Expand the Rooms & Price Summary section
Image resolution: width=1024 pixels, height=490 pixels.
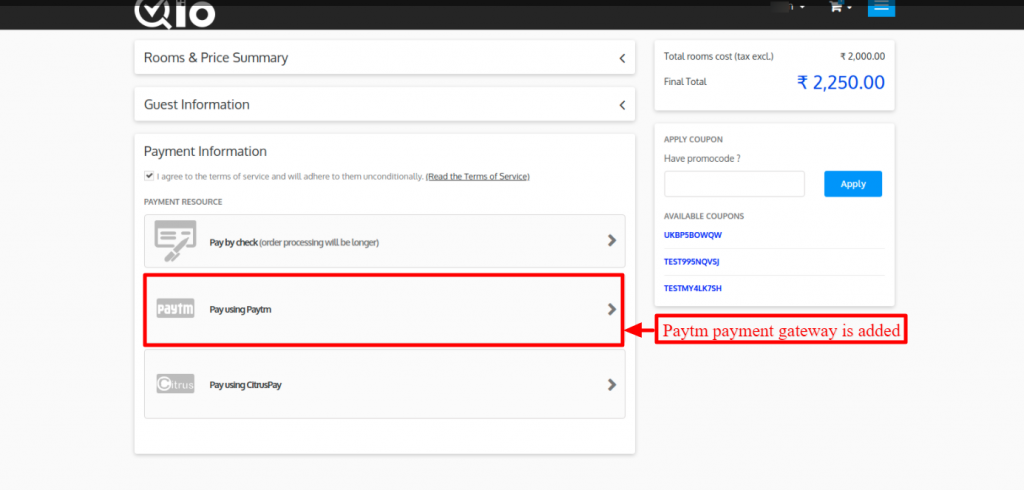click(385, 57)
